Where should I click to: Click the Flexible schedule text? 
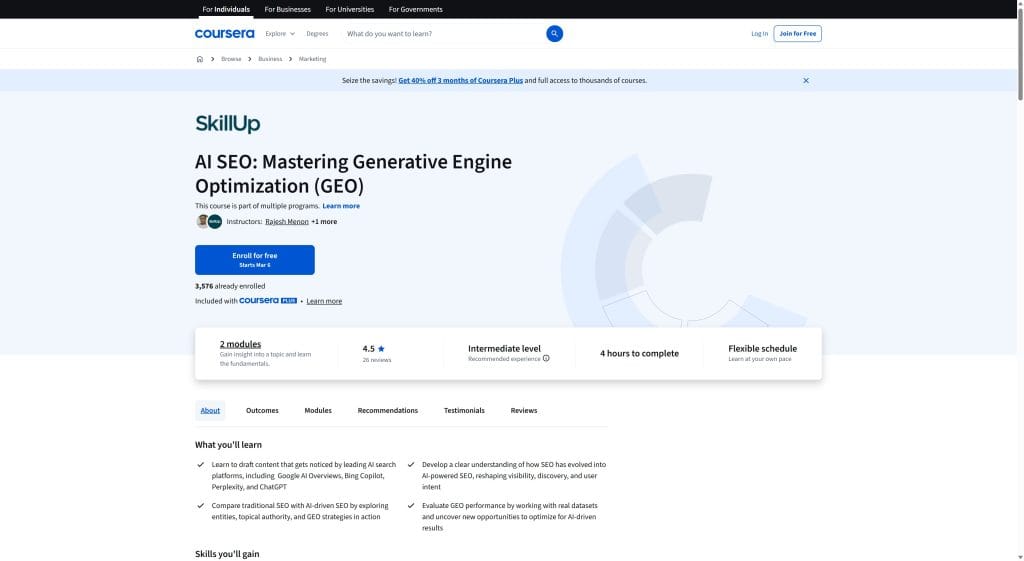(762, 348)
